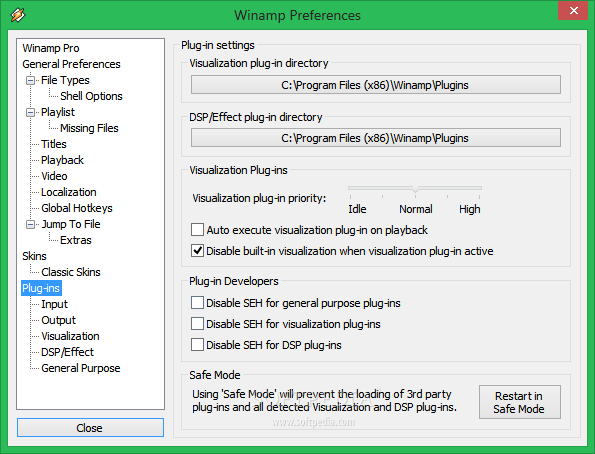595x454 pixels.
Task: Open the Extras preferences page
Action: click(x=76, y=240)
